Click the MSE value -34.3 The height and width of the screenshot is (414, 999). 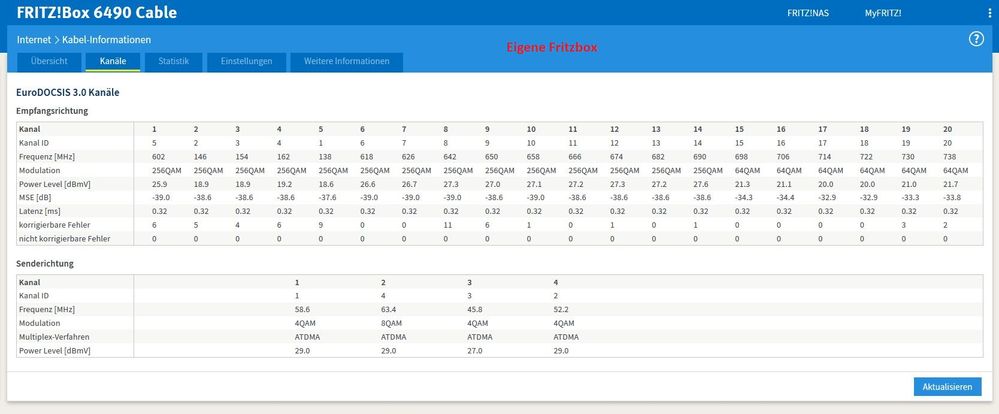click(x=744, y=198)
